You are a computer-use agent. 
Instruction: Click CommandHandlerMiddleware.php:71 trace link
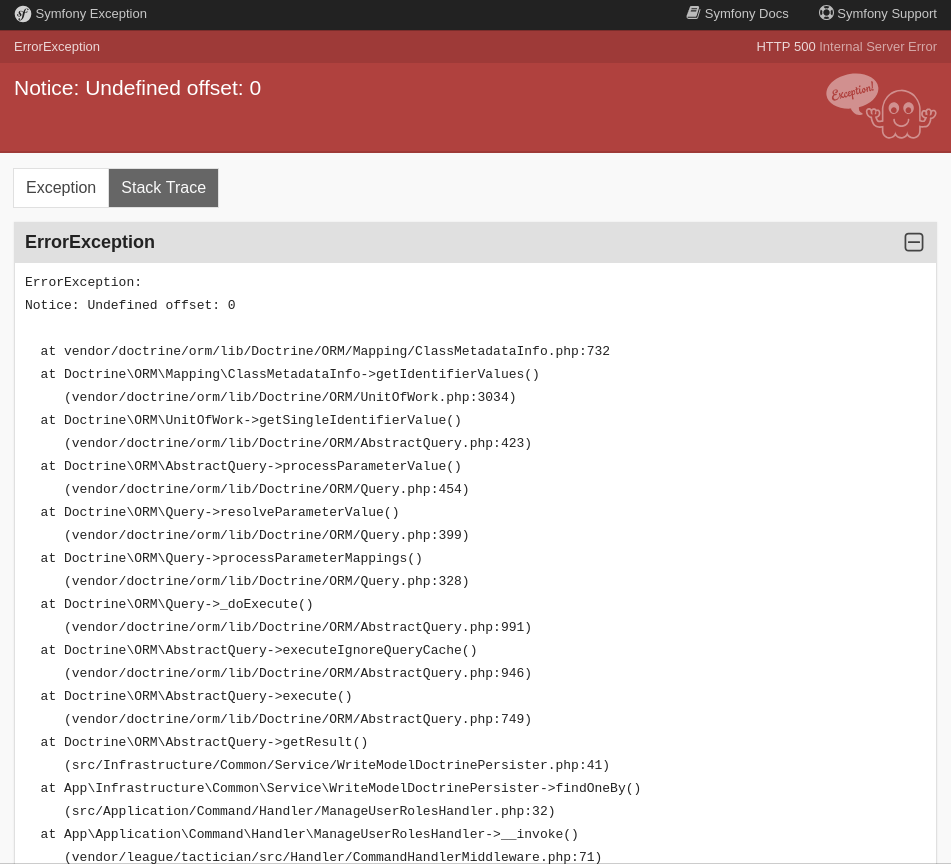point(332,857)
